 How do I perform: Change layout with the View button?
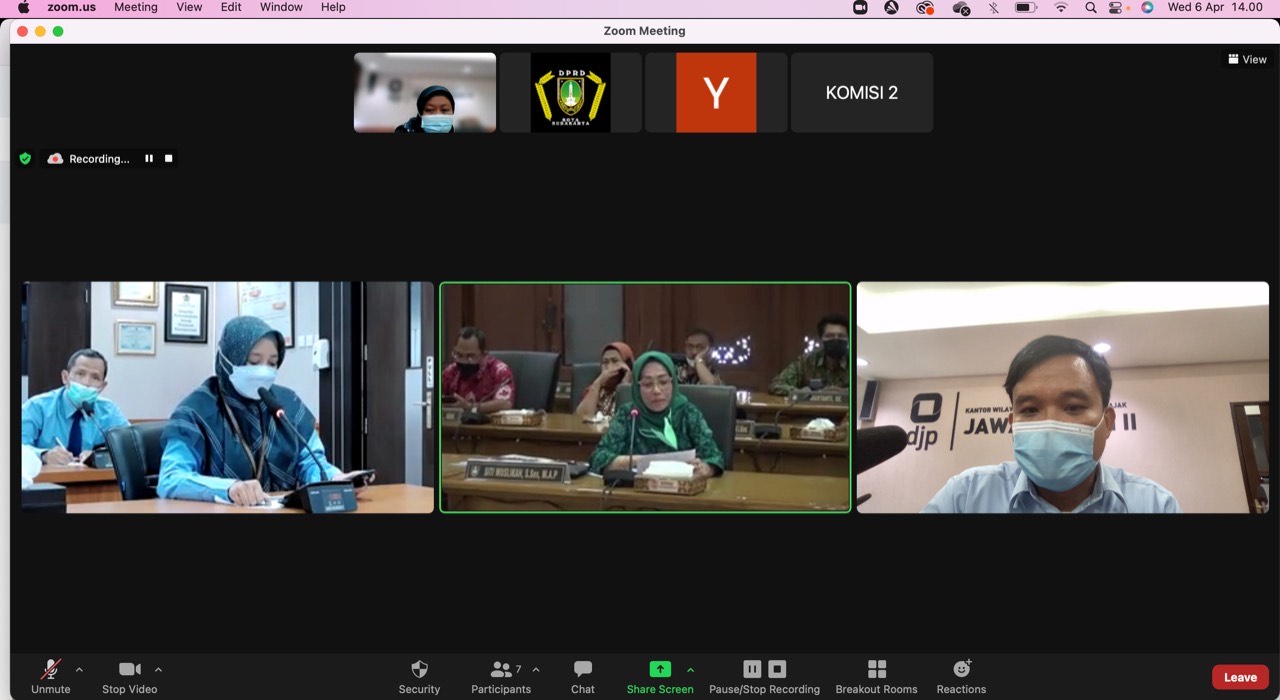pos(1247,59)
